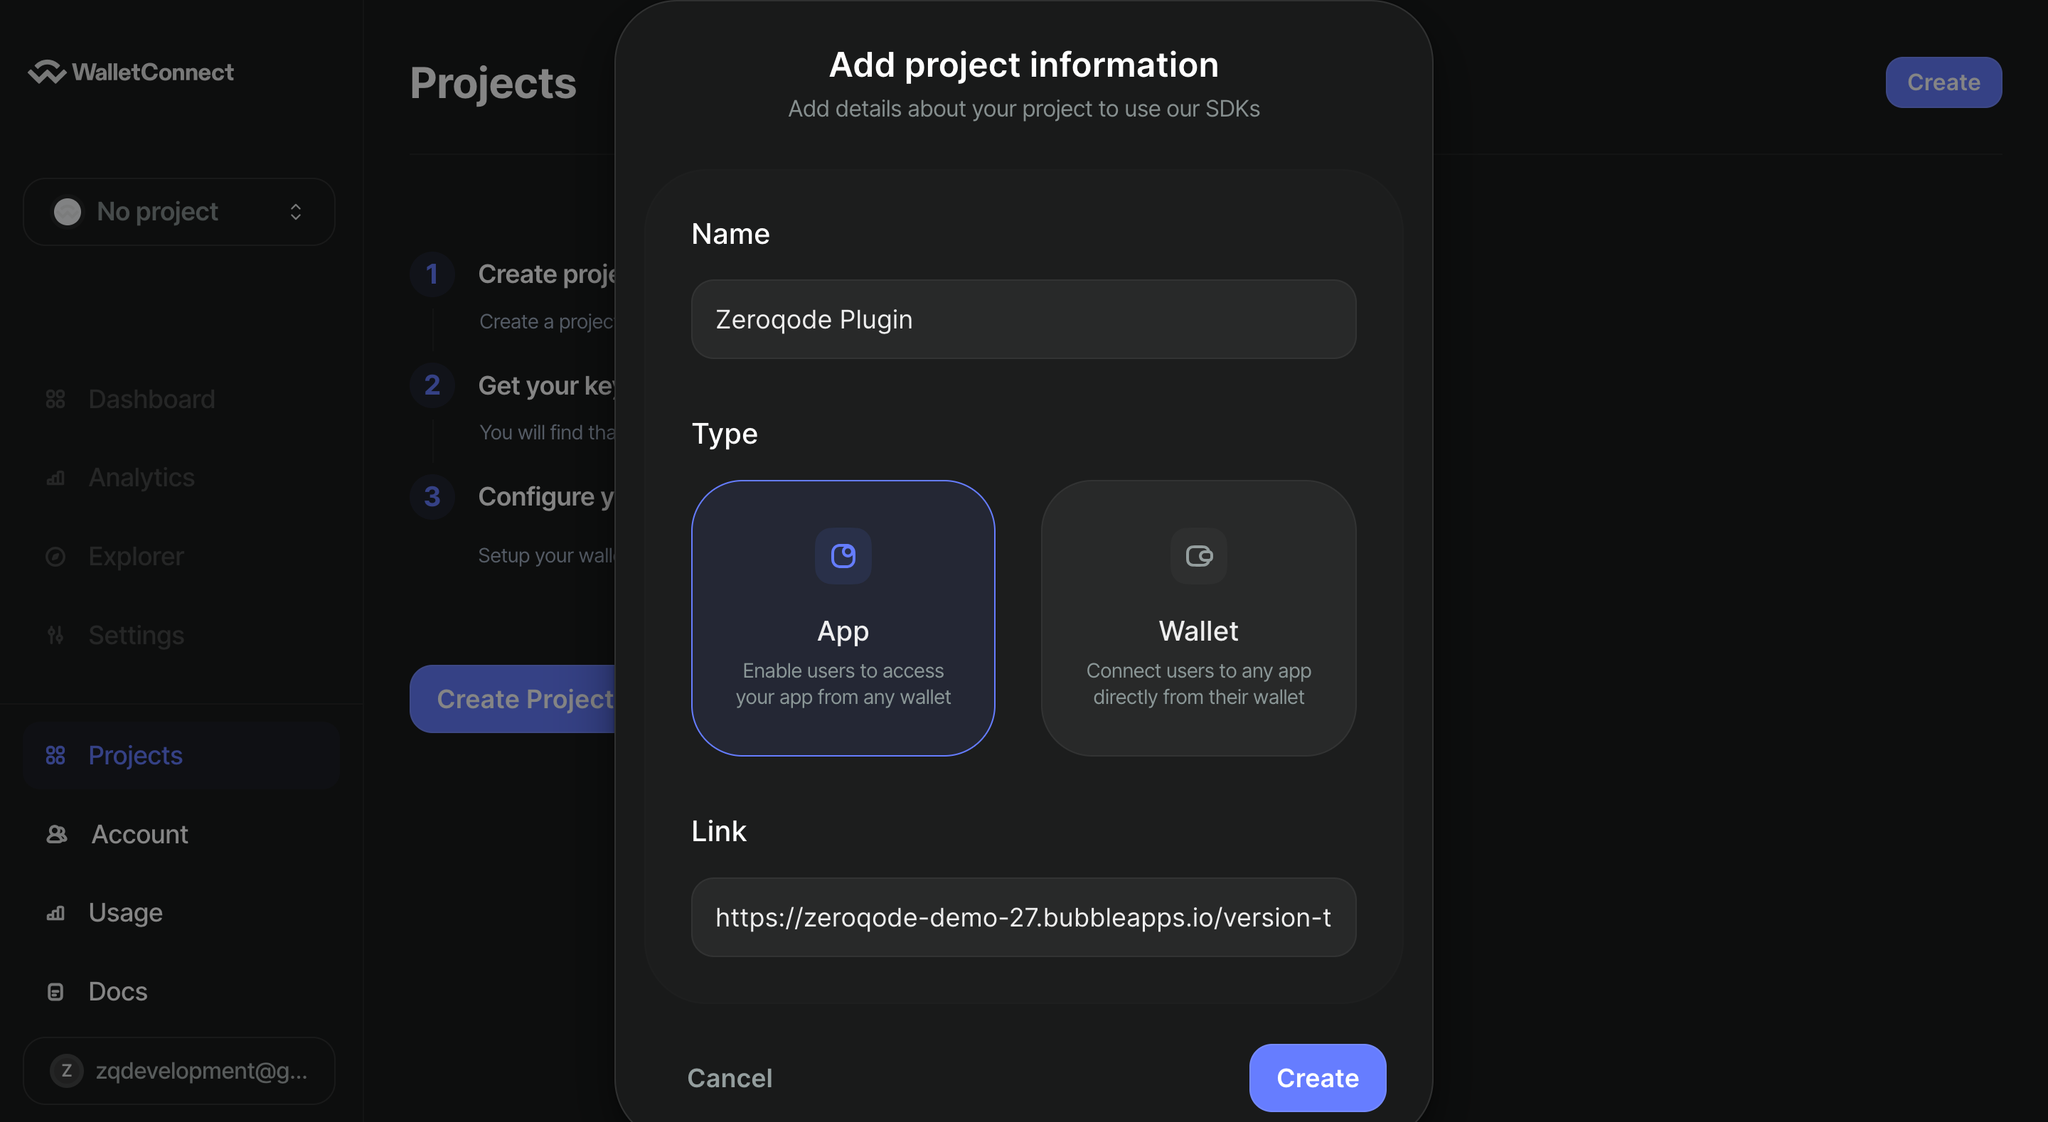
Task: Click the Dashboard grid icon
Action: [56, 399]
